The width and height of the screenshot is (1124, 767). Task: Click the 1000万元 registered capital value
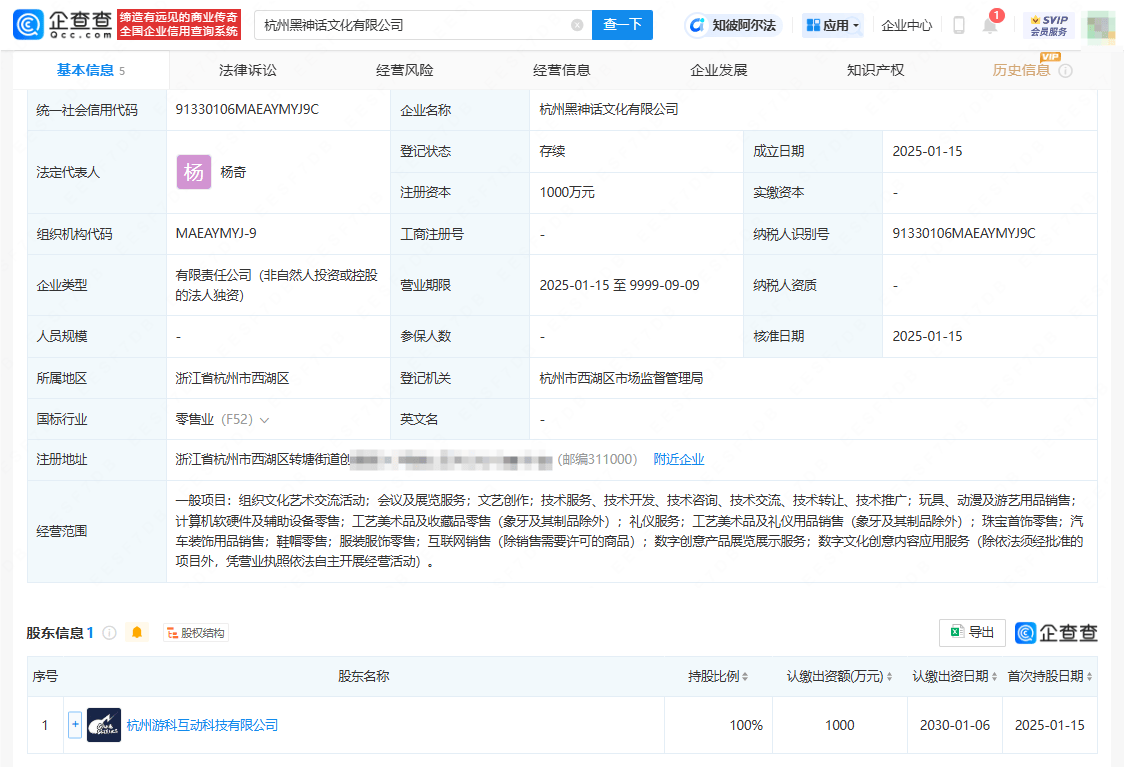coord(567,192)
